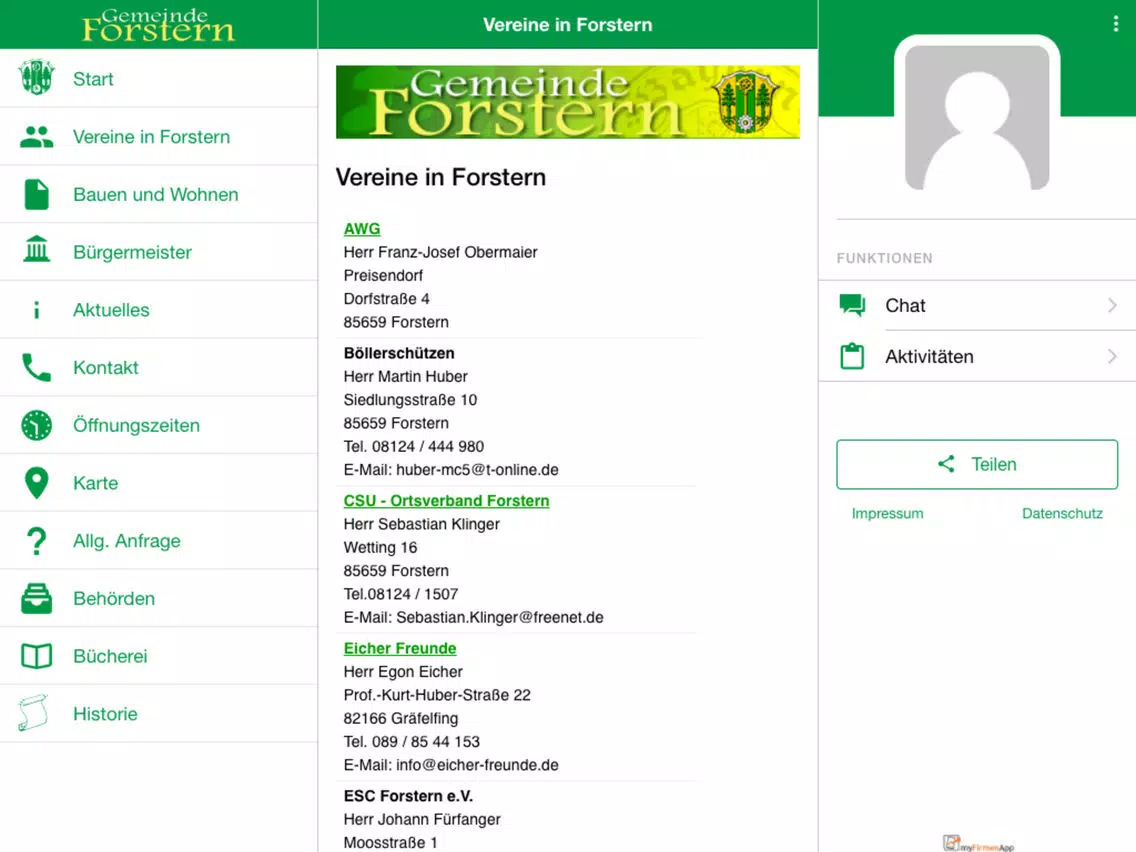Expand Aktivitäten using its chevron arrow
The image size is (1136, 852).
(1112, 356)
